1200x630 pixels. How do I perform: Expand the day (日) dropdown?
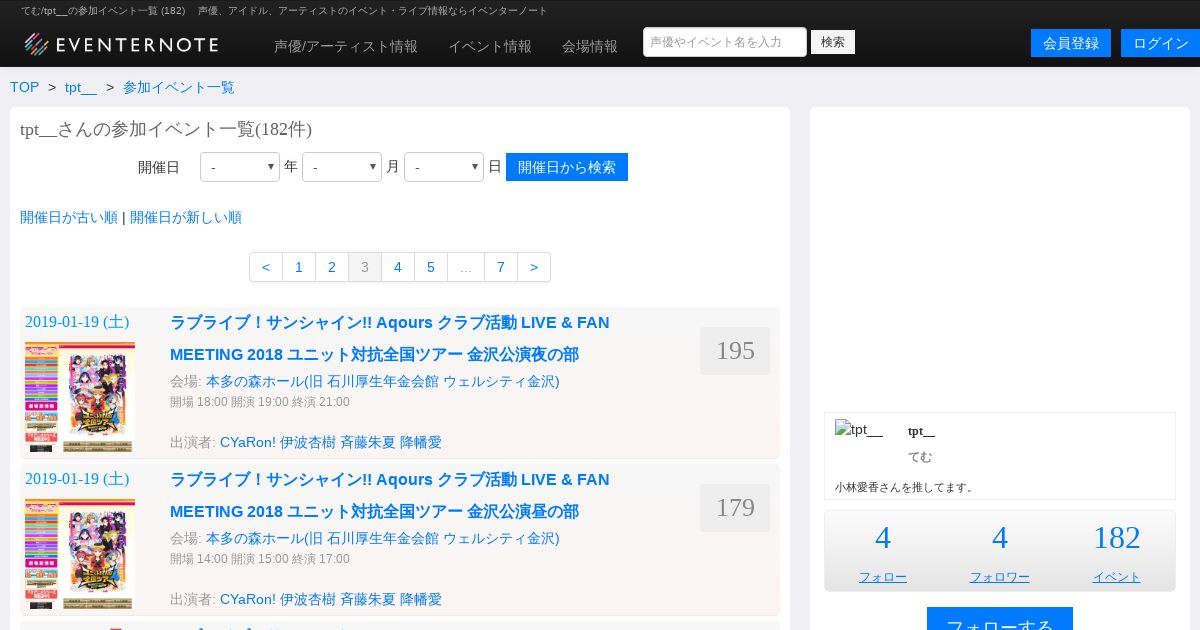pyautogui.click(x=444, y=167)
